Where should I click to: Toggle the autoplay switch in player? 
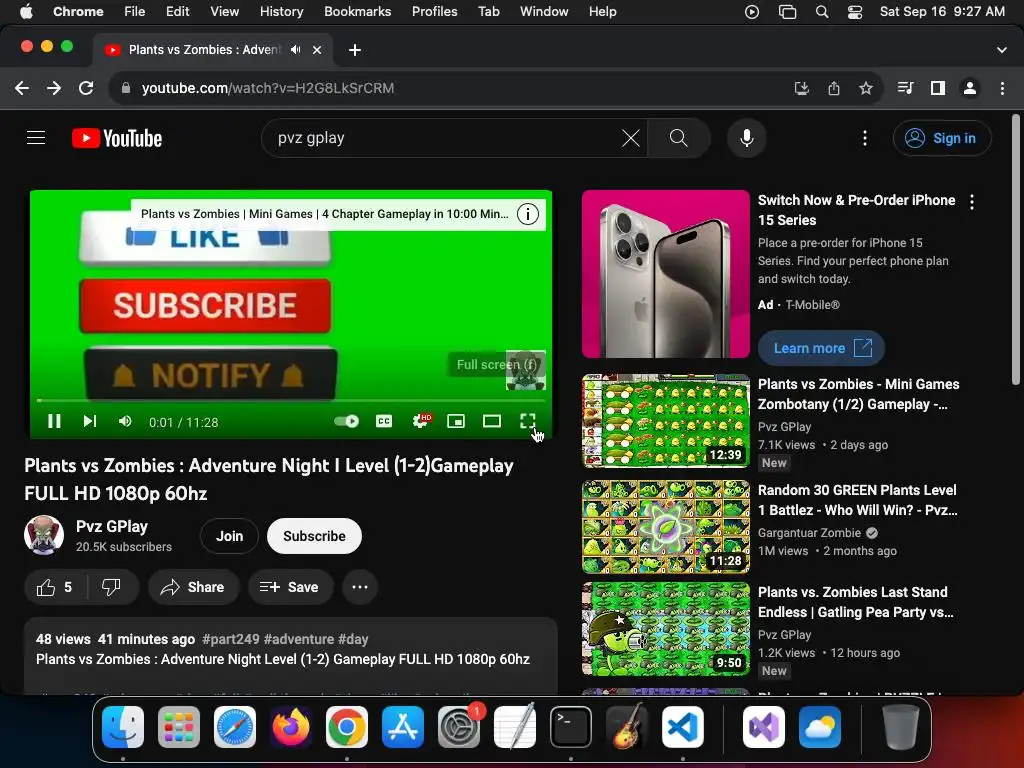coord(346,421)
